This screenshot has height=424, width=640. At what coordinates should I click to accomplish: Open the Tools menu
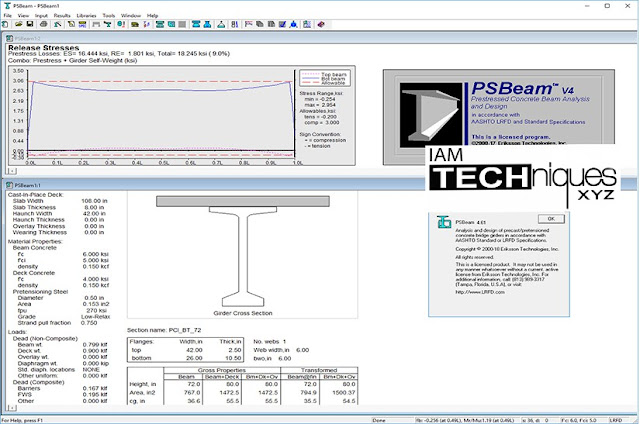[109, 16]
